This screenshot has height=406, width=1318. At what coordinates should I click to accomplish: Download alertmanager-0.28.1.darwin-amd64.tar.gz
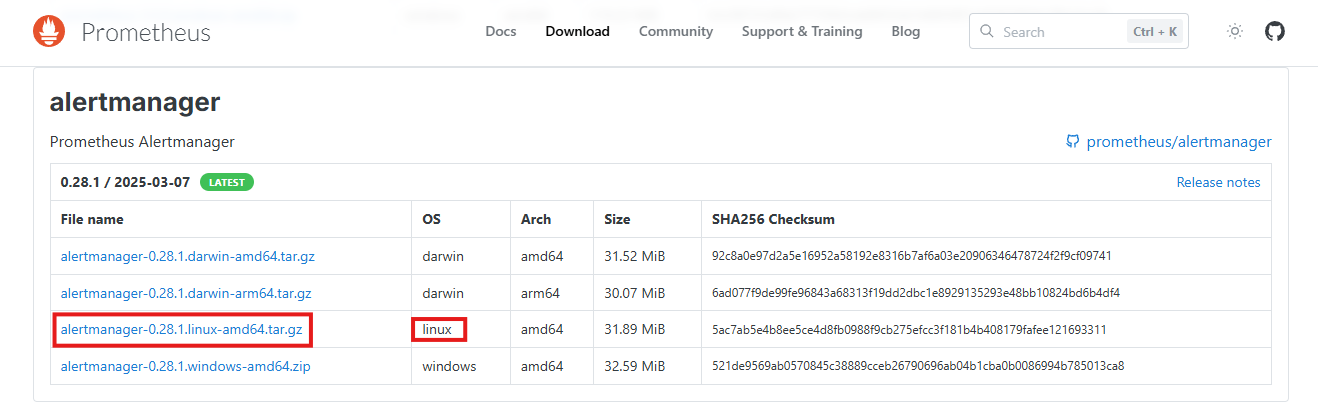point(188,256)
